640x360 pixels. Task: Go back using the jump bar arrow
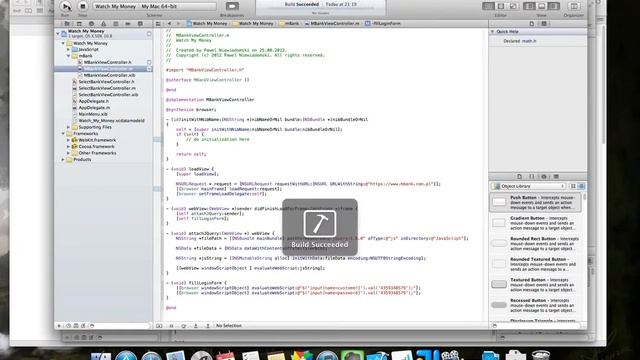point(169,24)
